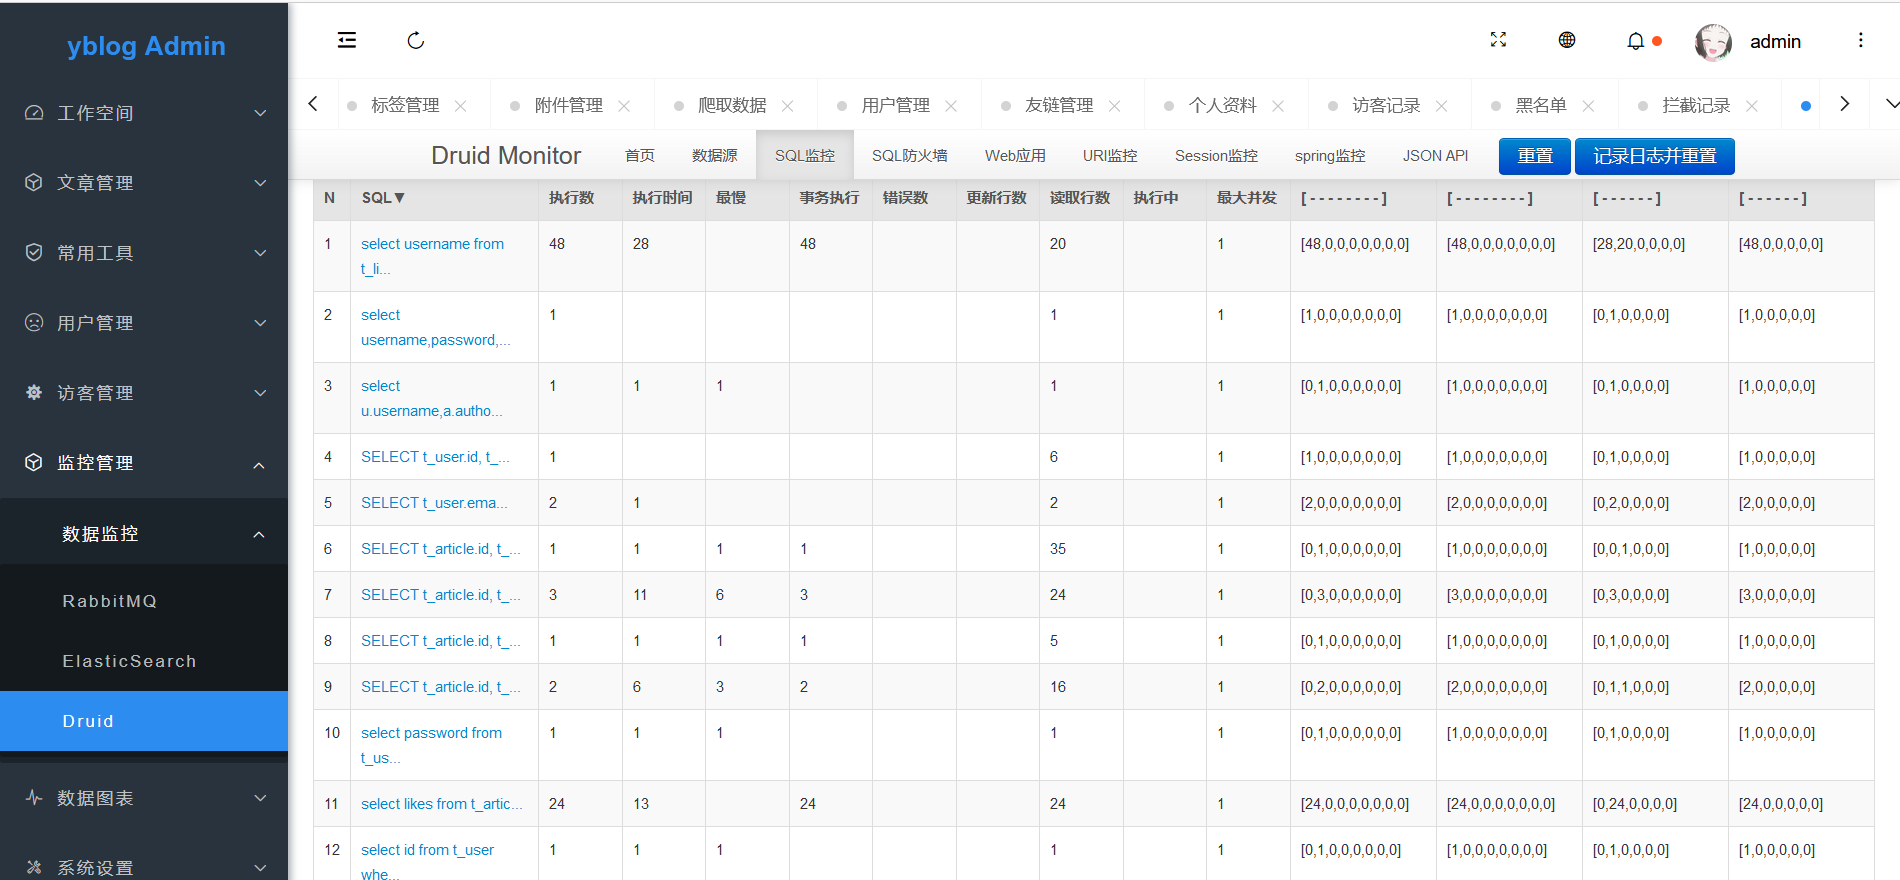The width and height of the screenshot is (1900, 880).
Task: Switch to URI监控 tab
Action: coord(1110,156)
